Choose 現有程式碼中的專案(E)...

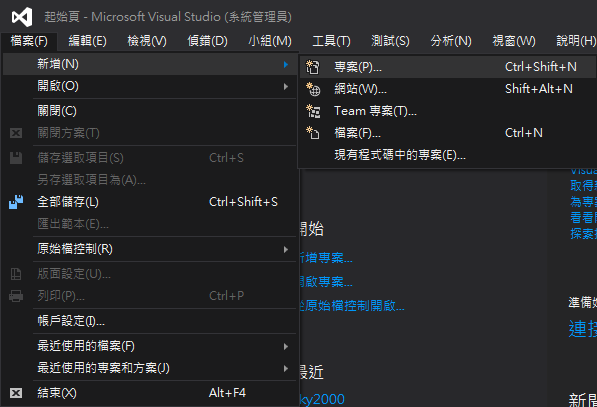click(447, 155)
